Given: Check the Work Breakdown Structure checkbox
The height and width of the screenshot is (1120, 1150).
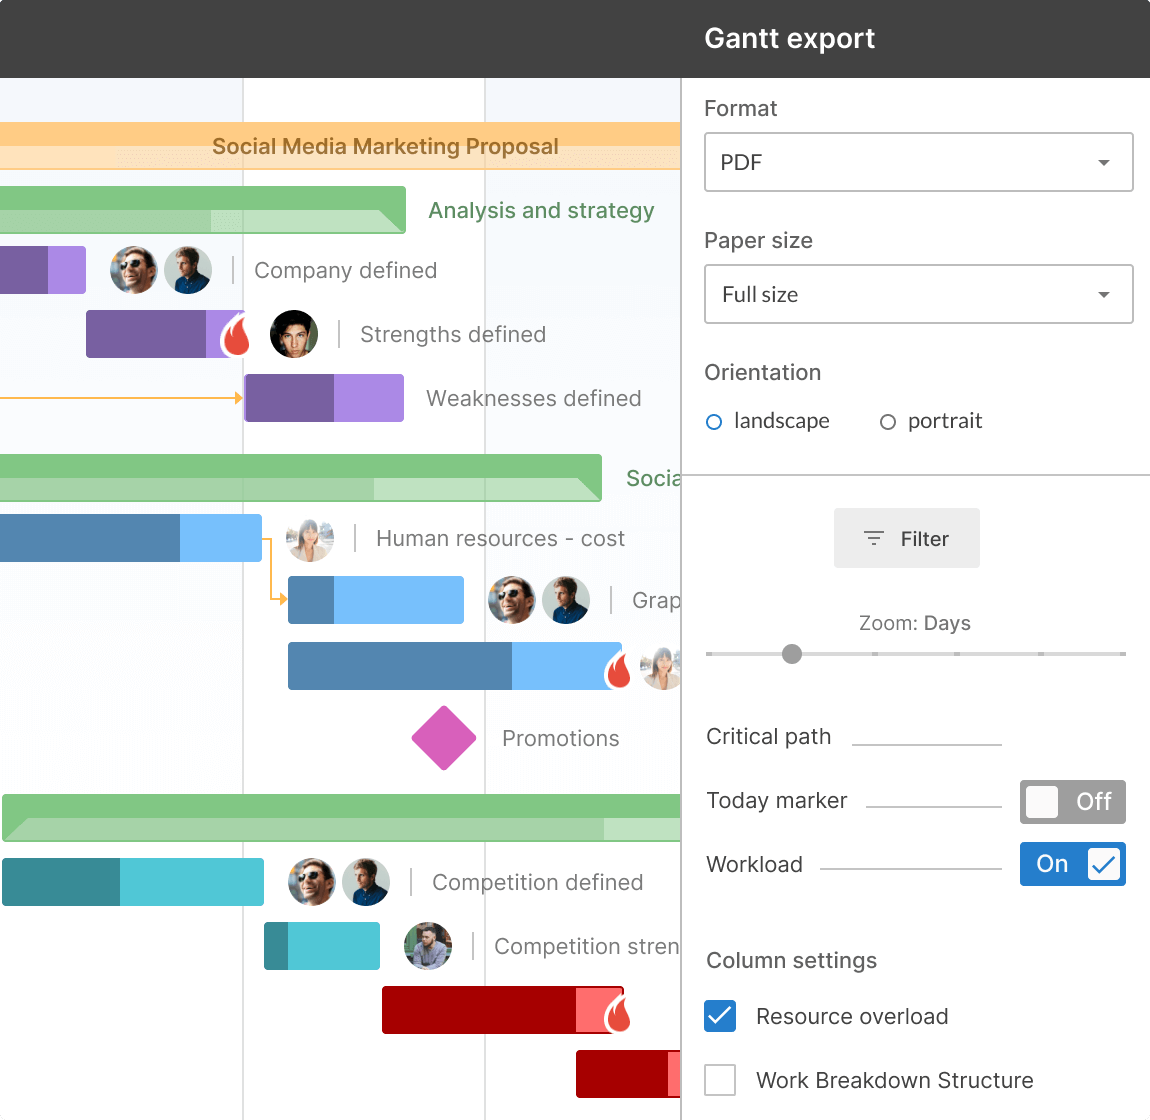Looking at the screenshot, I should [x=720, y=1080].
